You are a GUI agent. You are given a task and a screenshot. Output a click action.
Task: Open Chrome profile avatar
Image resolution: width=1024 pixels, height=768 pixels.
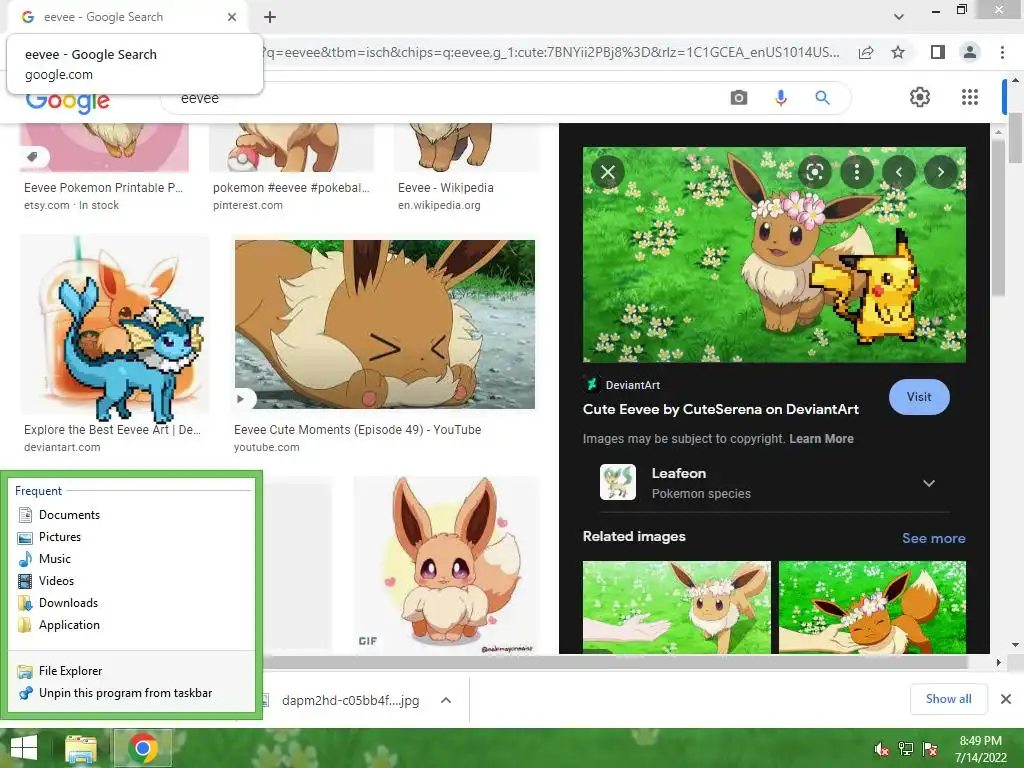[x=970, y=52]
